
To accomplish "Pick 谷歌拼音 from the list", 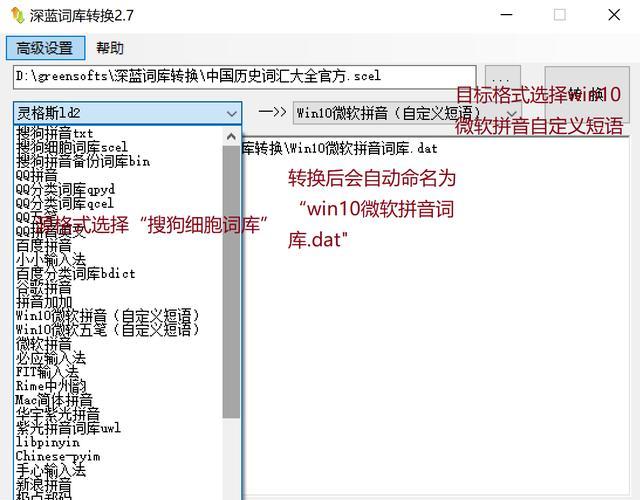I will (x=44, y=288).
